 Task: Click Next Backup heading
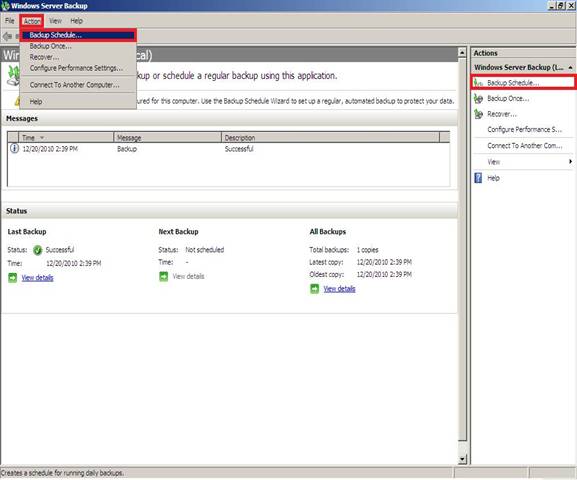point(178,232)
